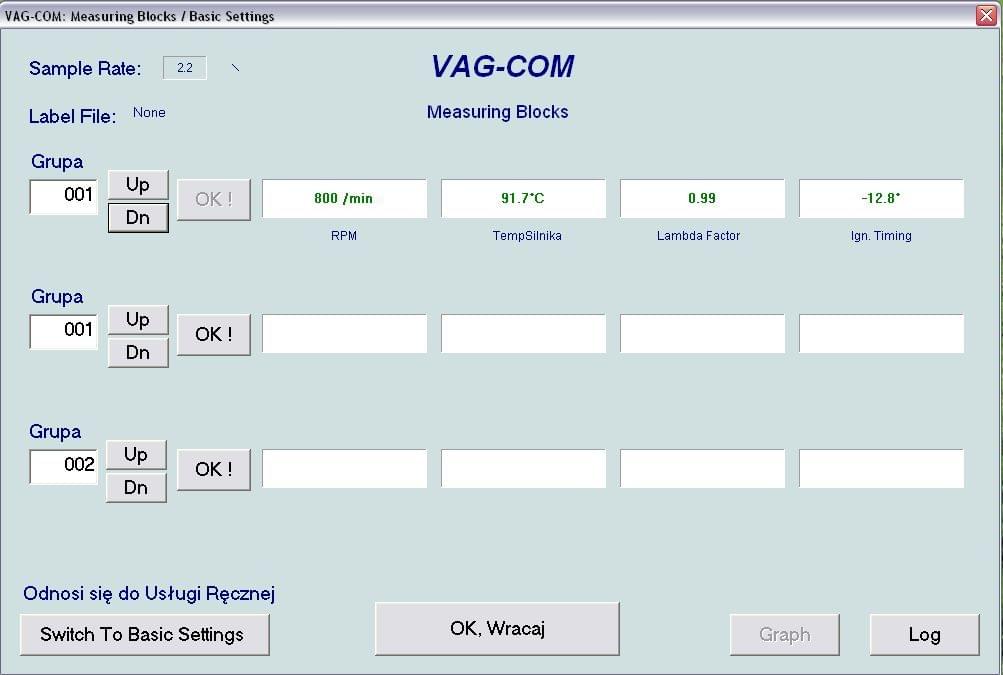Open the Log button
Screen dimensions: 1003x675
(924, 635)
